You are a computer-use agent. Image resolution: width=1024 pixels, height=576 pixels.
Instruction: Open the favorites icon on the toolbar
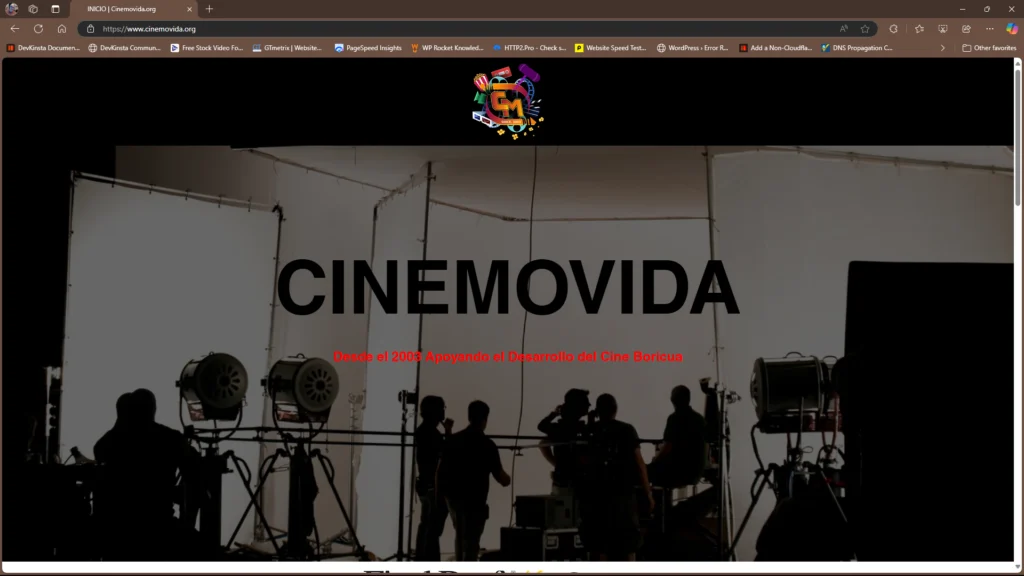tap(919, 28)
